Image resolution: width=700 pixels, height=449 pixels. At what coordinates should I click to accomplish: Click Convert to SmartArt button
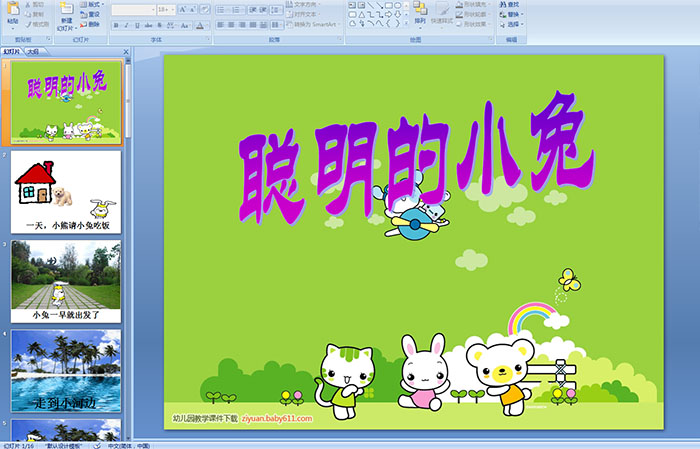[314, 25]
